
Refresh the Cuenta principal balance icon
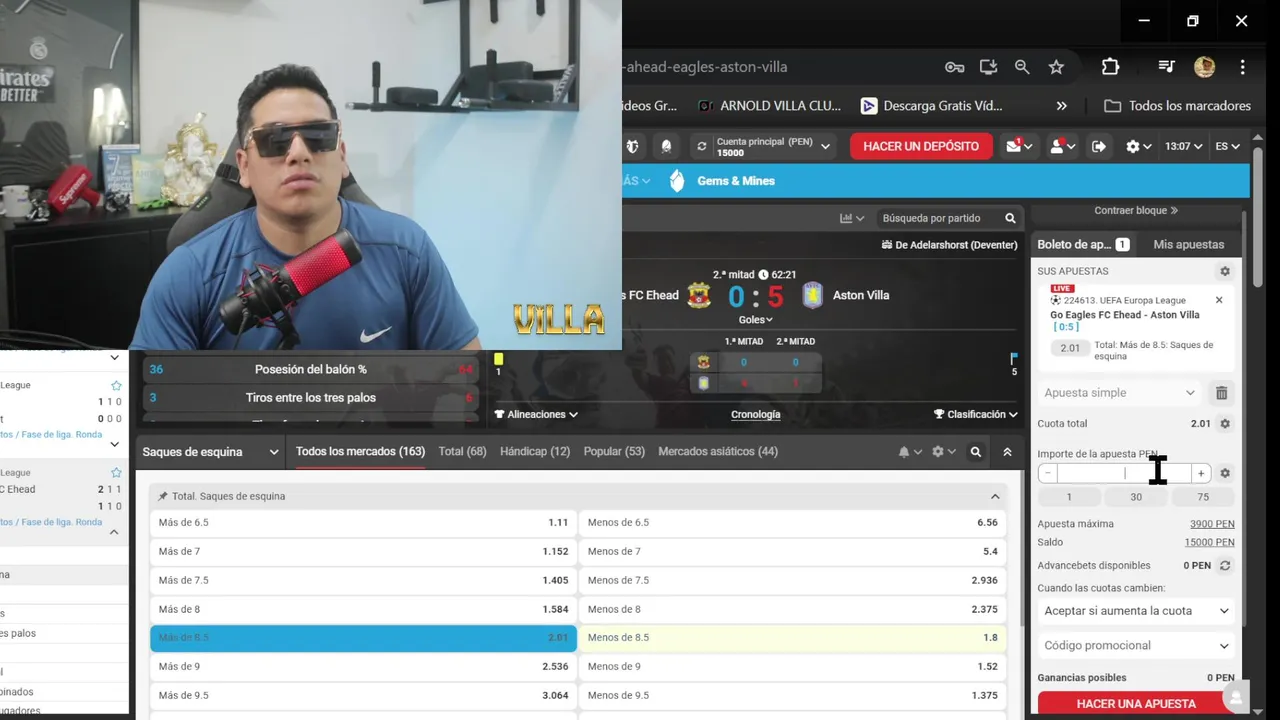[x=702, y=146]
